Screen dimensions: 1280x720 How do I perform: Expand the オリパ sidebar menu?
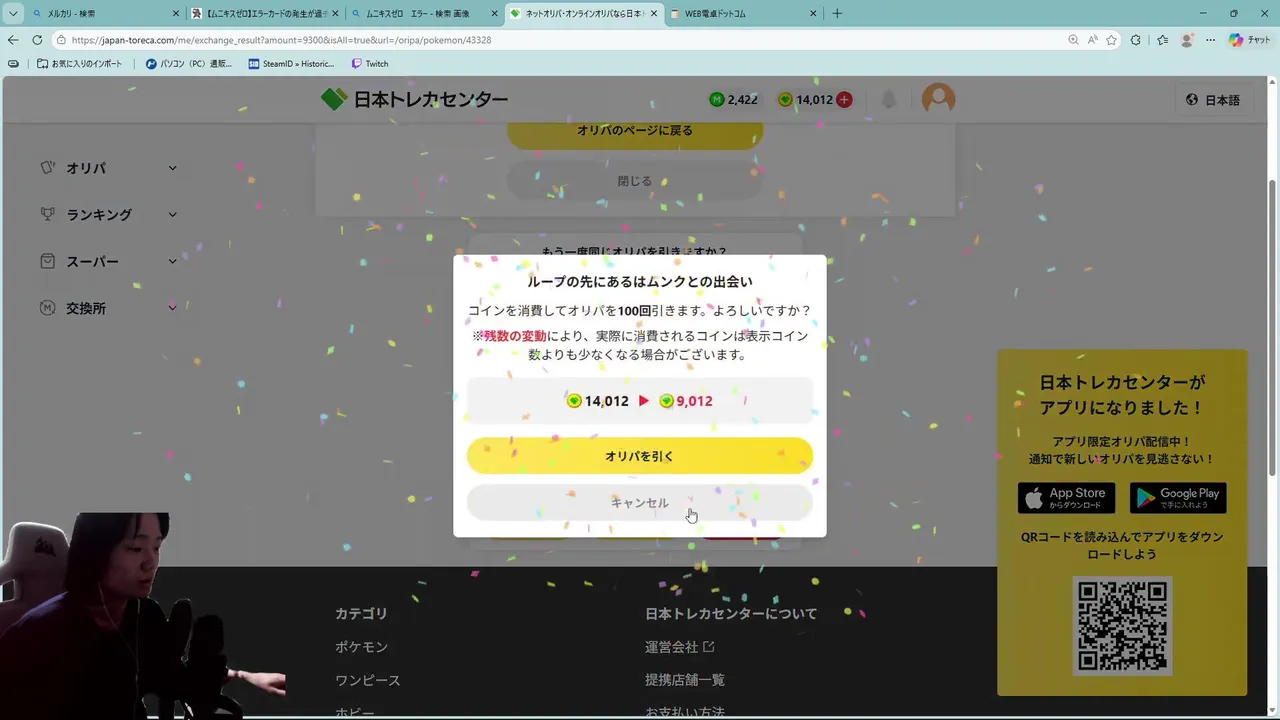(x=108, y=168)
